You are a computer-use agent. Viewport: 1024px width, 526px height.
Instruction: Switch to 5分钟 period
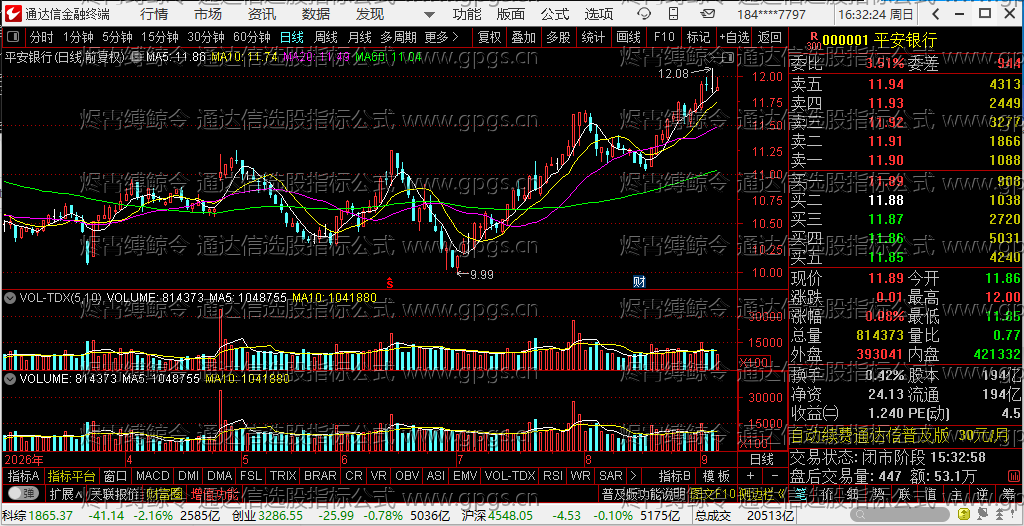[x=117, y=37]
